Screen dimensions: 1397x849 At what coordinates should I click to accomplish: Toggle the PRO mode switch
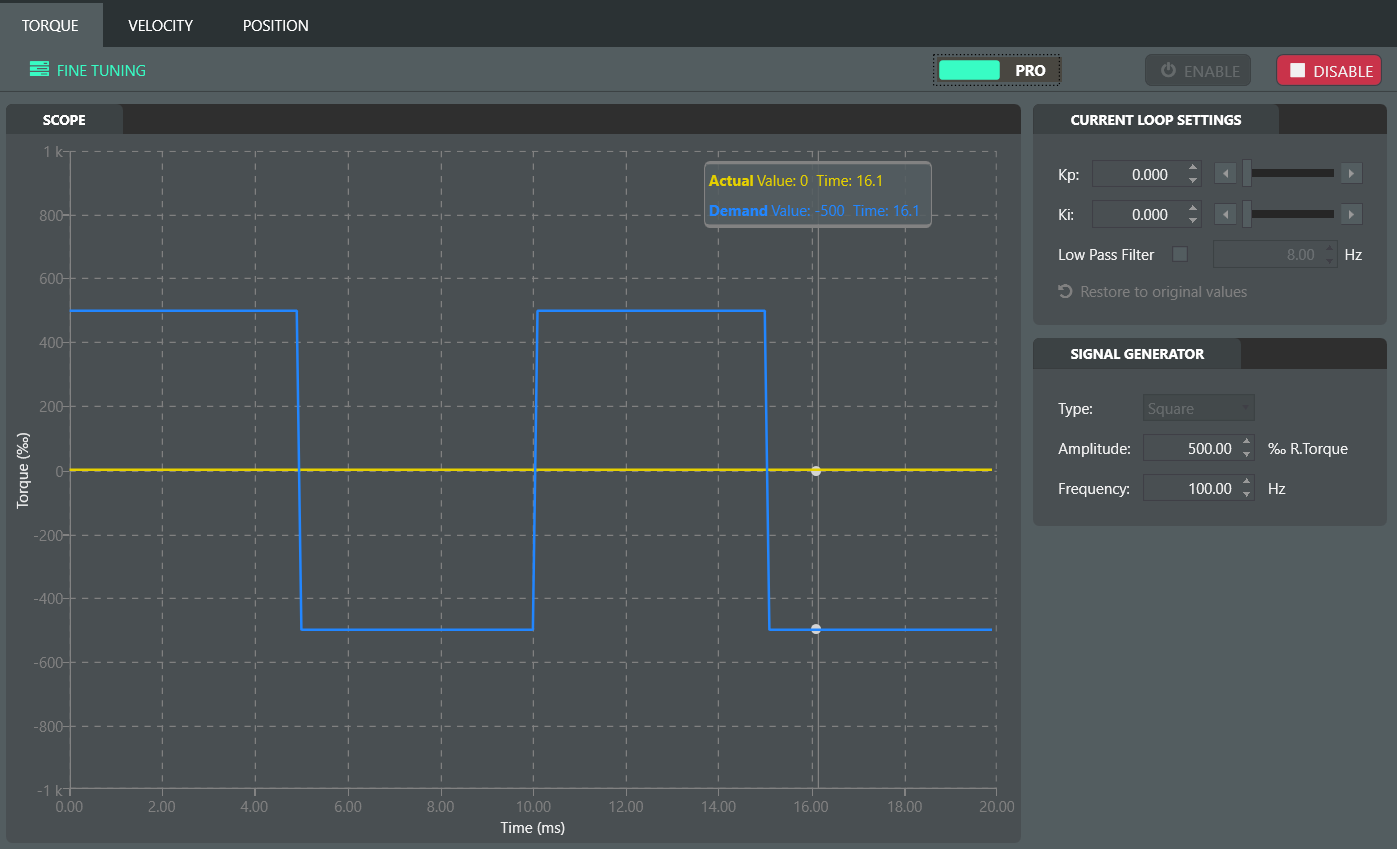pos(996,70)
